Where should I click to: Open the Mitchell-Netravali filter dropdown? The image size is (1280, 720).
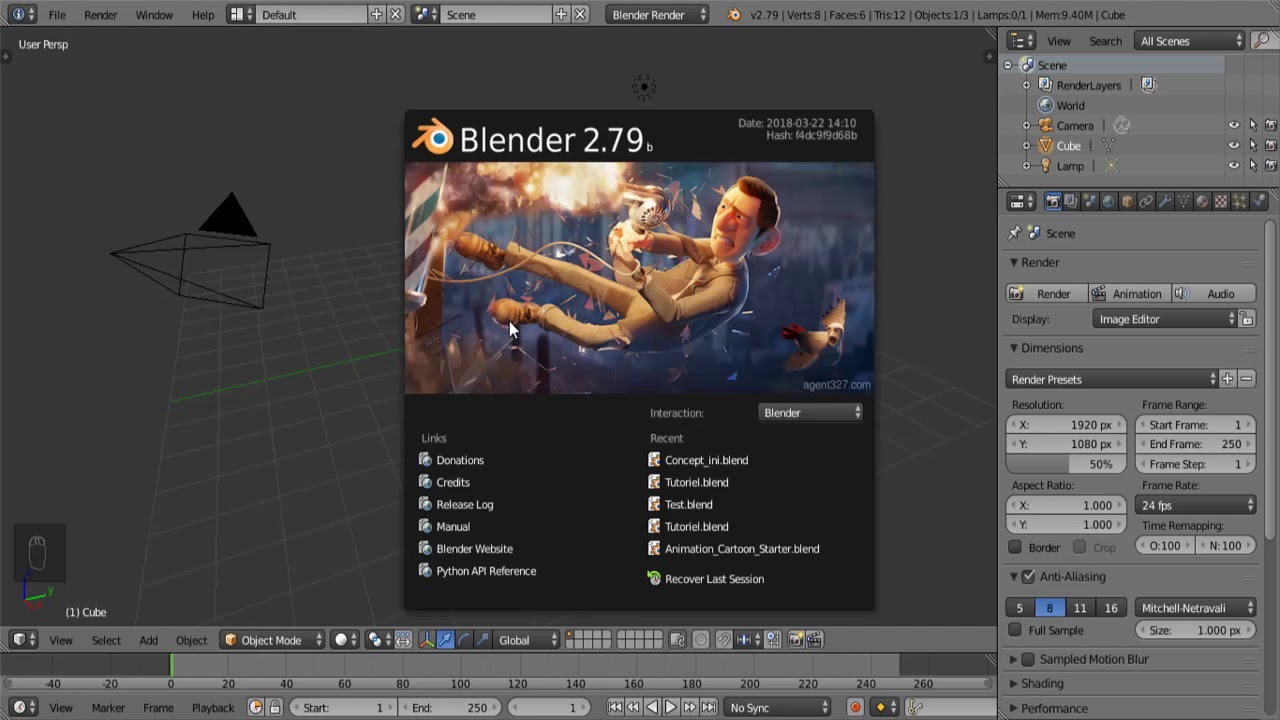[x=1196, y=607]
